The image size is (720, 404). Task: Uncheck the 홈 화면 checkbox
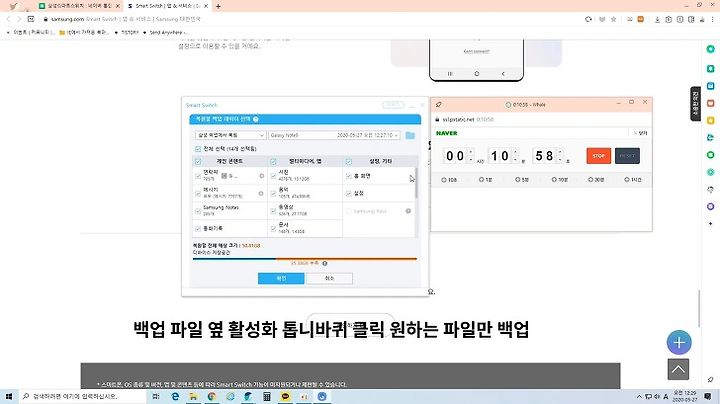pyautogui.click(x=349, y=176)
